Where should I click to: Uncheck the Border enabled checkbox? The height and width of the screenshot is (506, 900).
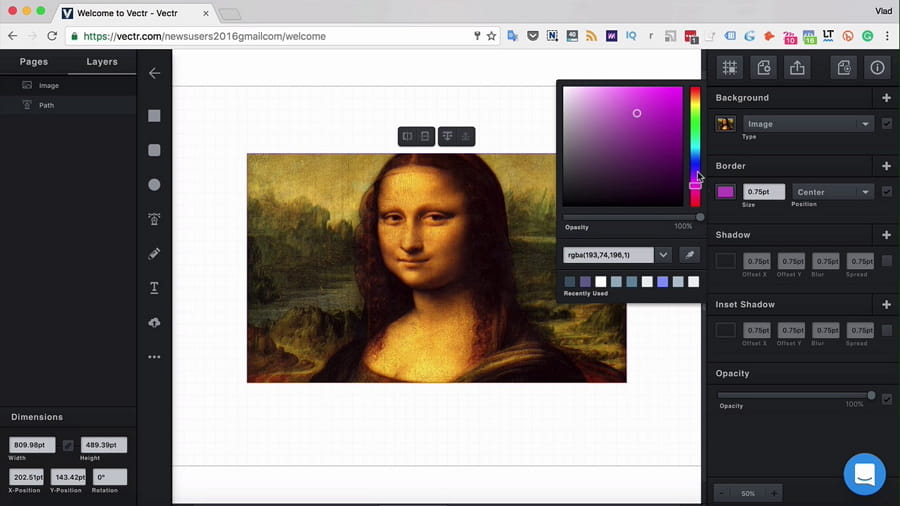point(886,191)
